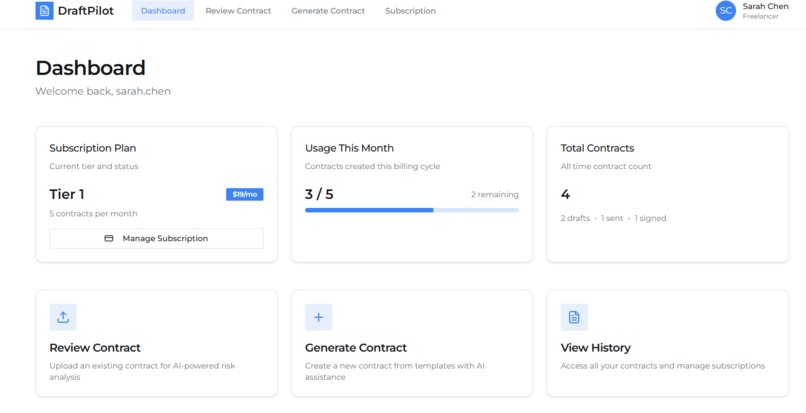Click the $19/mo price badge

[245, 194]
